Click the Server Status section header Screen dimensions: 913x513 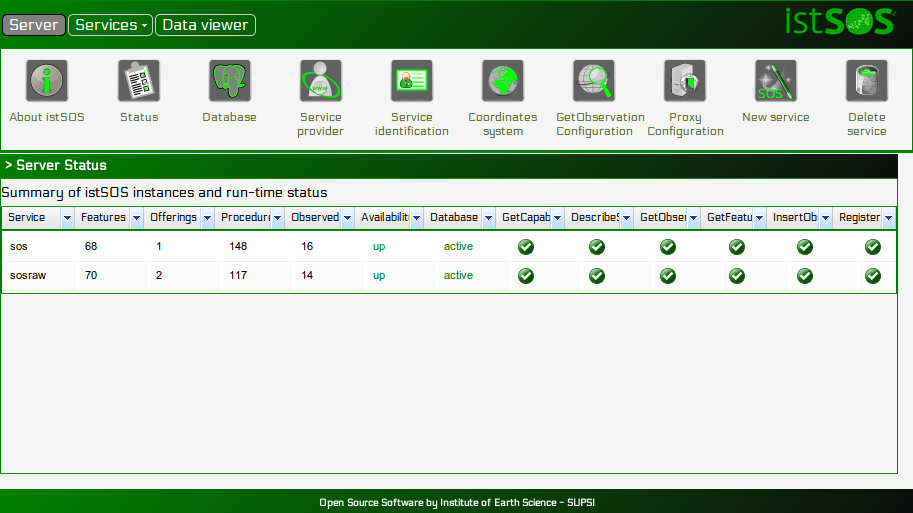(x=449, y=165)
